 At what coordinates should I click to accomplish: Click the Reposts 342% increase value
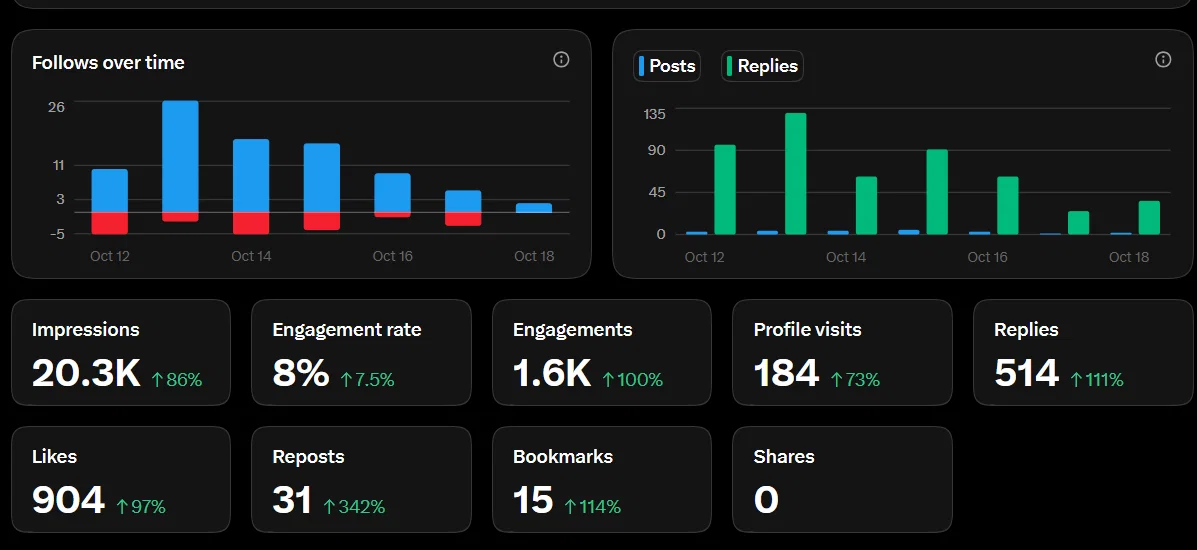[x=354, y=506]
